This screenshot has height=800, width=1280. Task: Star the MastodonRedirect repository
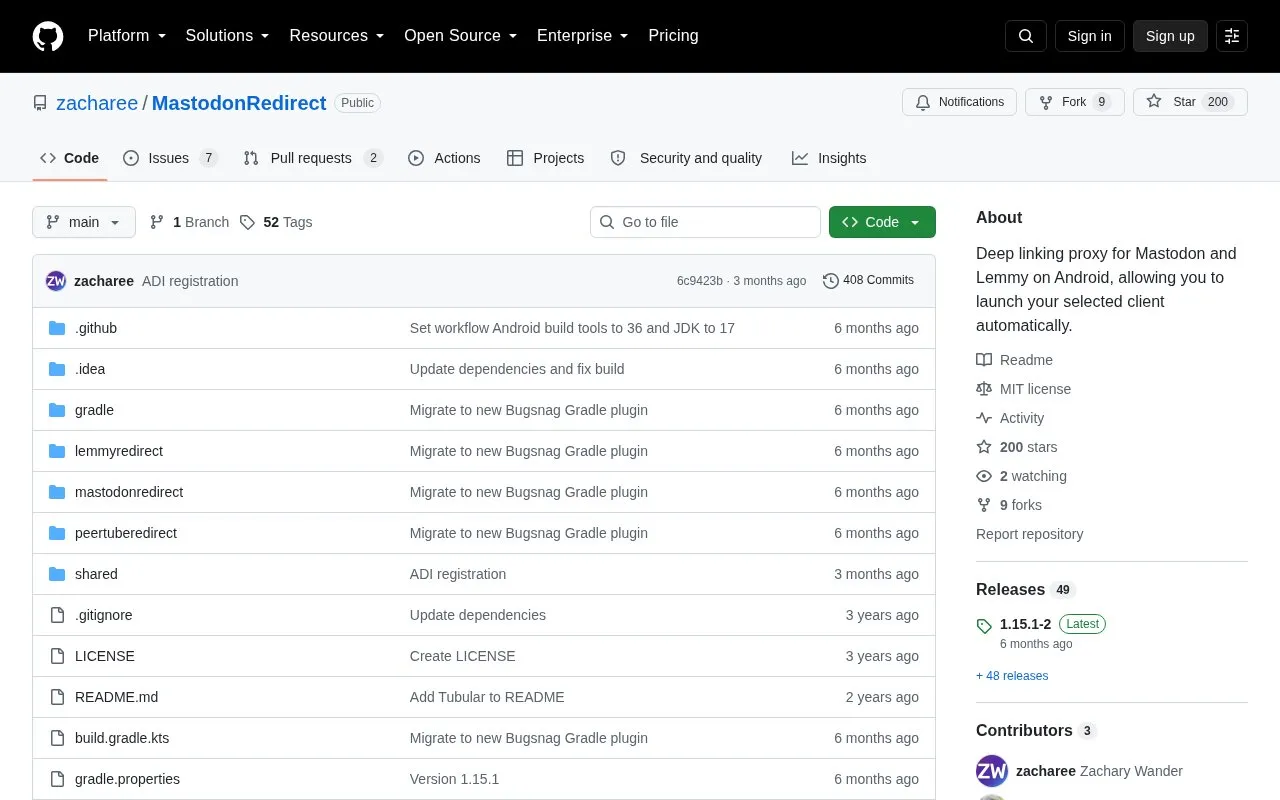tap(1190, 102)
